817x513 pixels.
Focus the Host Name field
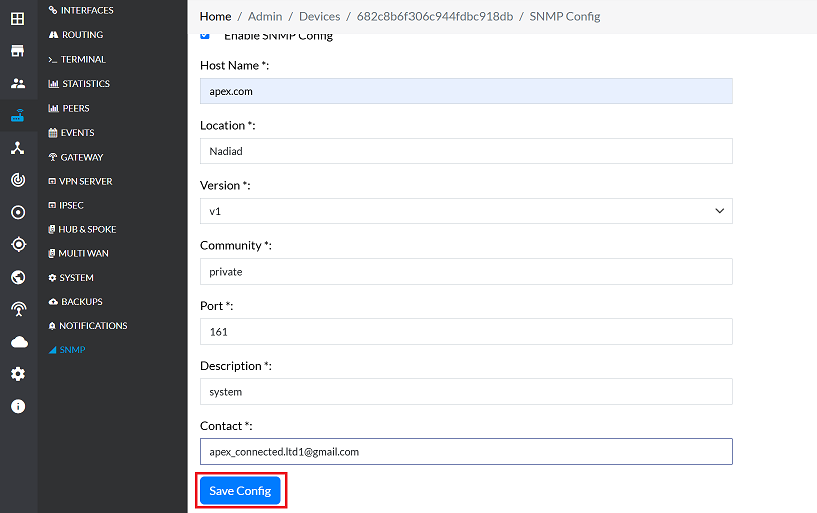point(466,91)
